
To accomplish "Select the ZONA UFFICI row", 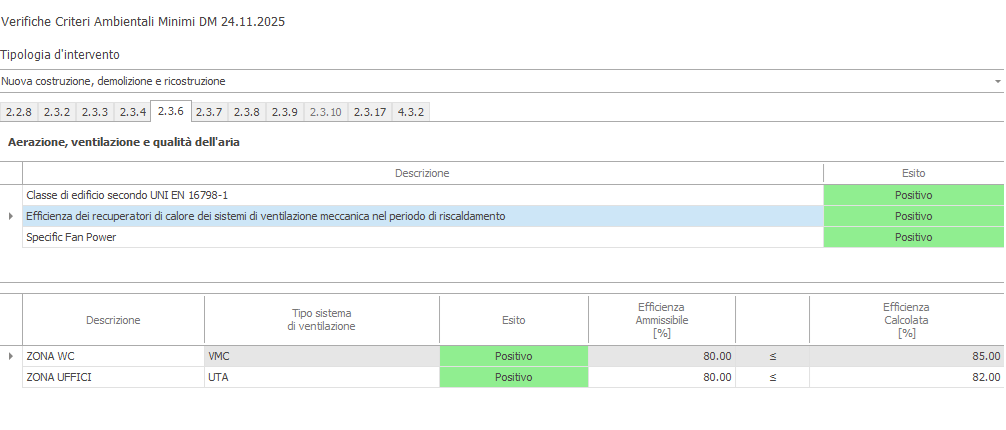I will (x=113, y=377).
